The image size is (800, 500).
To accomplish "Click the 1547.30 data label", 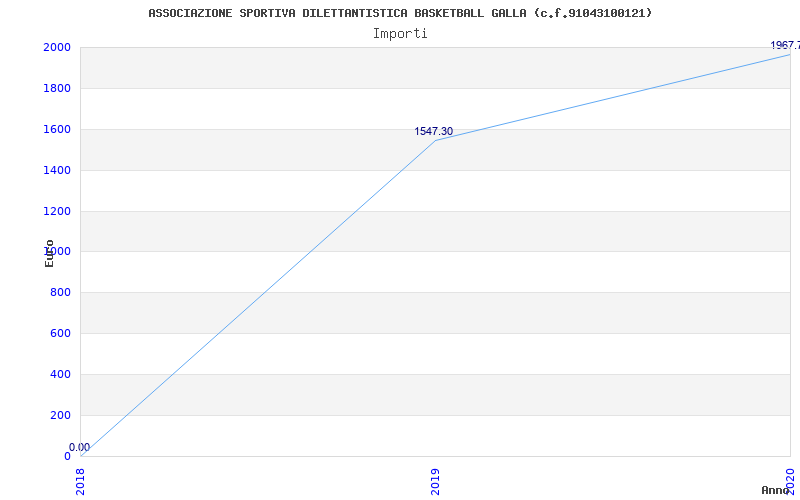I will 433,132.
